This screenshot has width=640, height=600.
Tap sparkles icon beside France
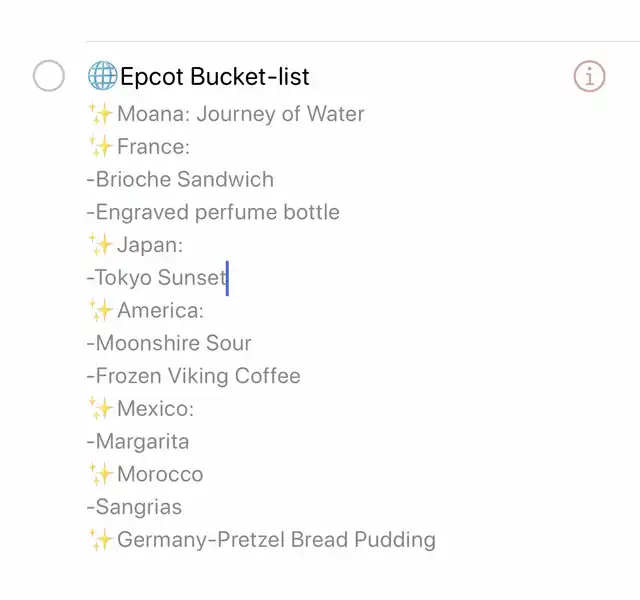100,147
